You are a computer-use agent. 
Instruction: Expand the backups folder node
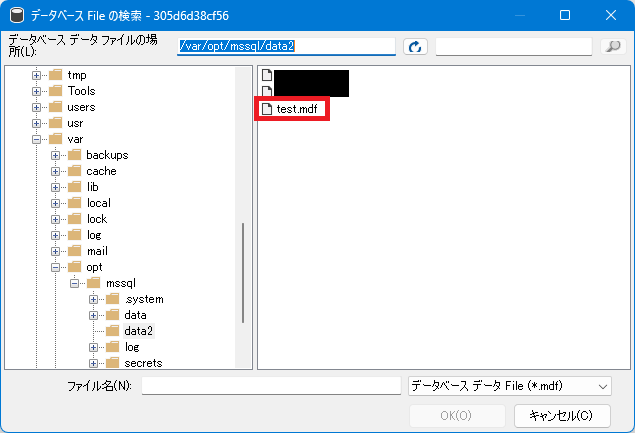coord(55,155)
